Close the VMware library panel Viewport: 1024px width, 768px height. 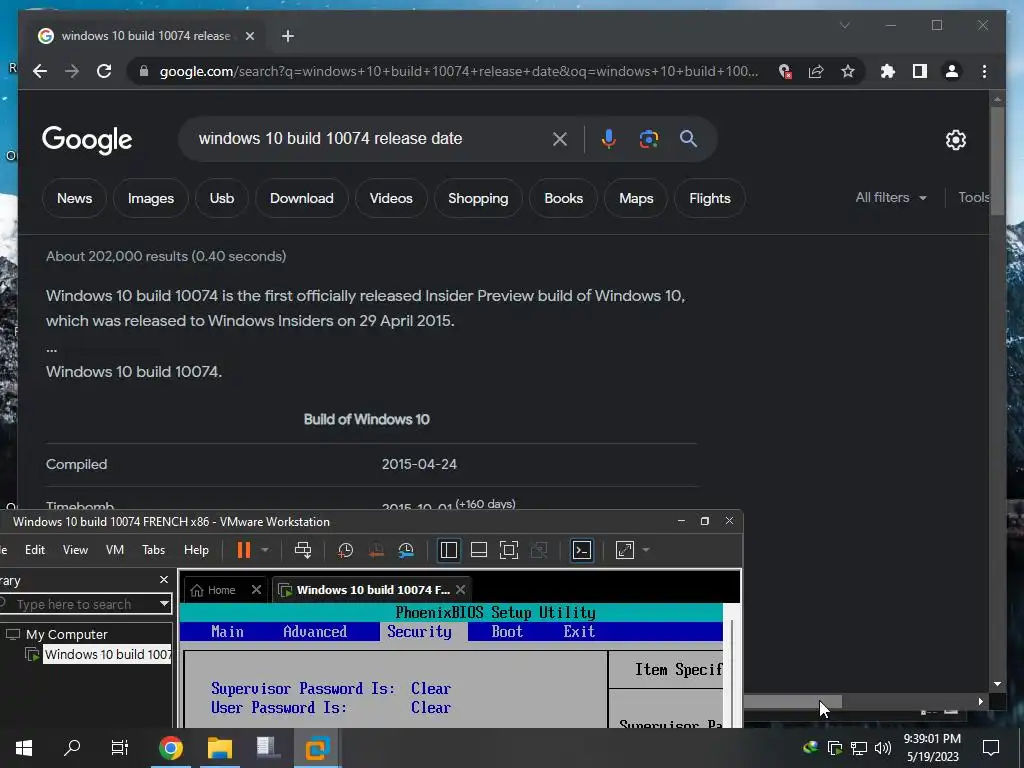tap(164, 579)
